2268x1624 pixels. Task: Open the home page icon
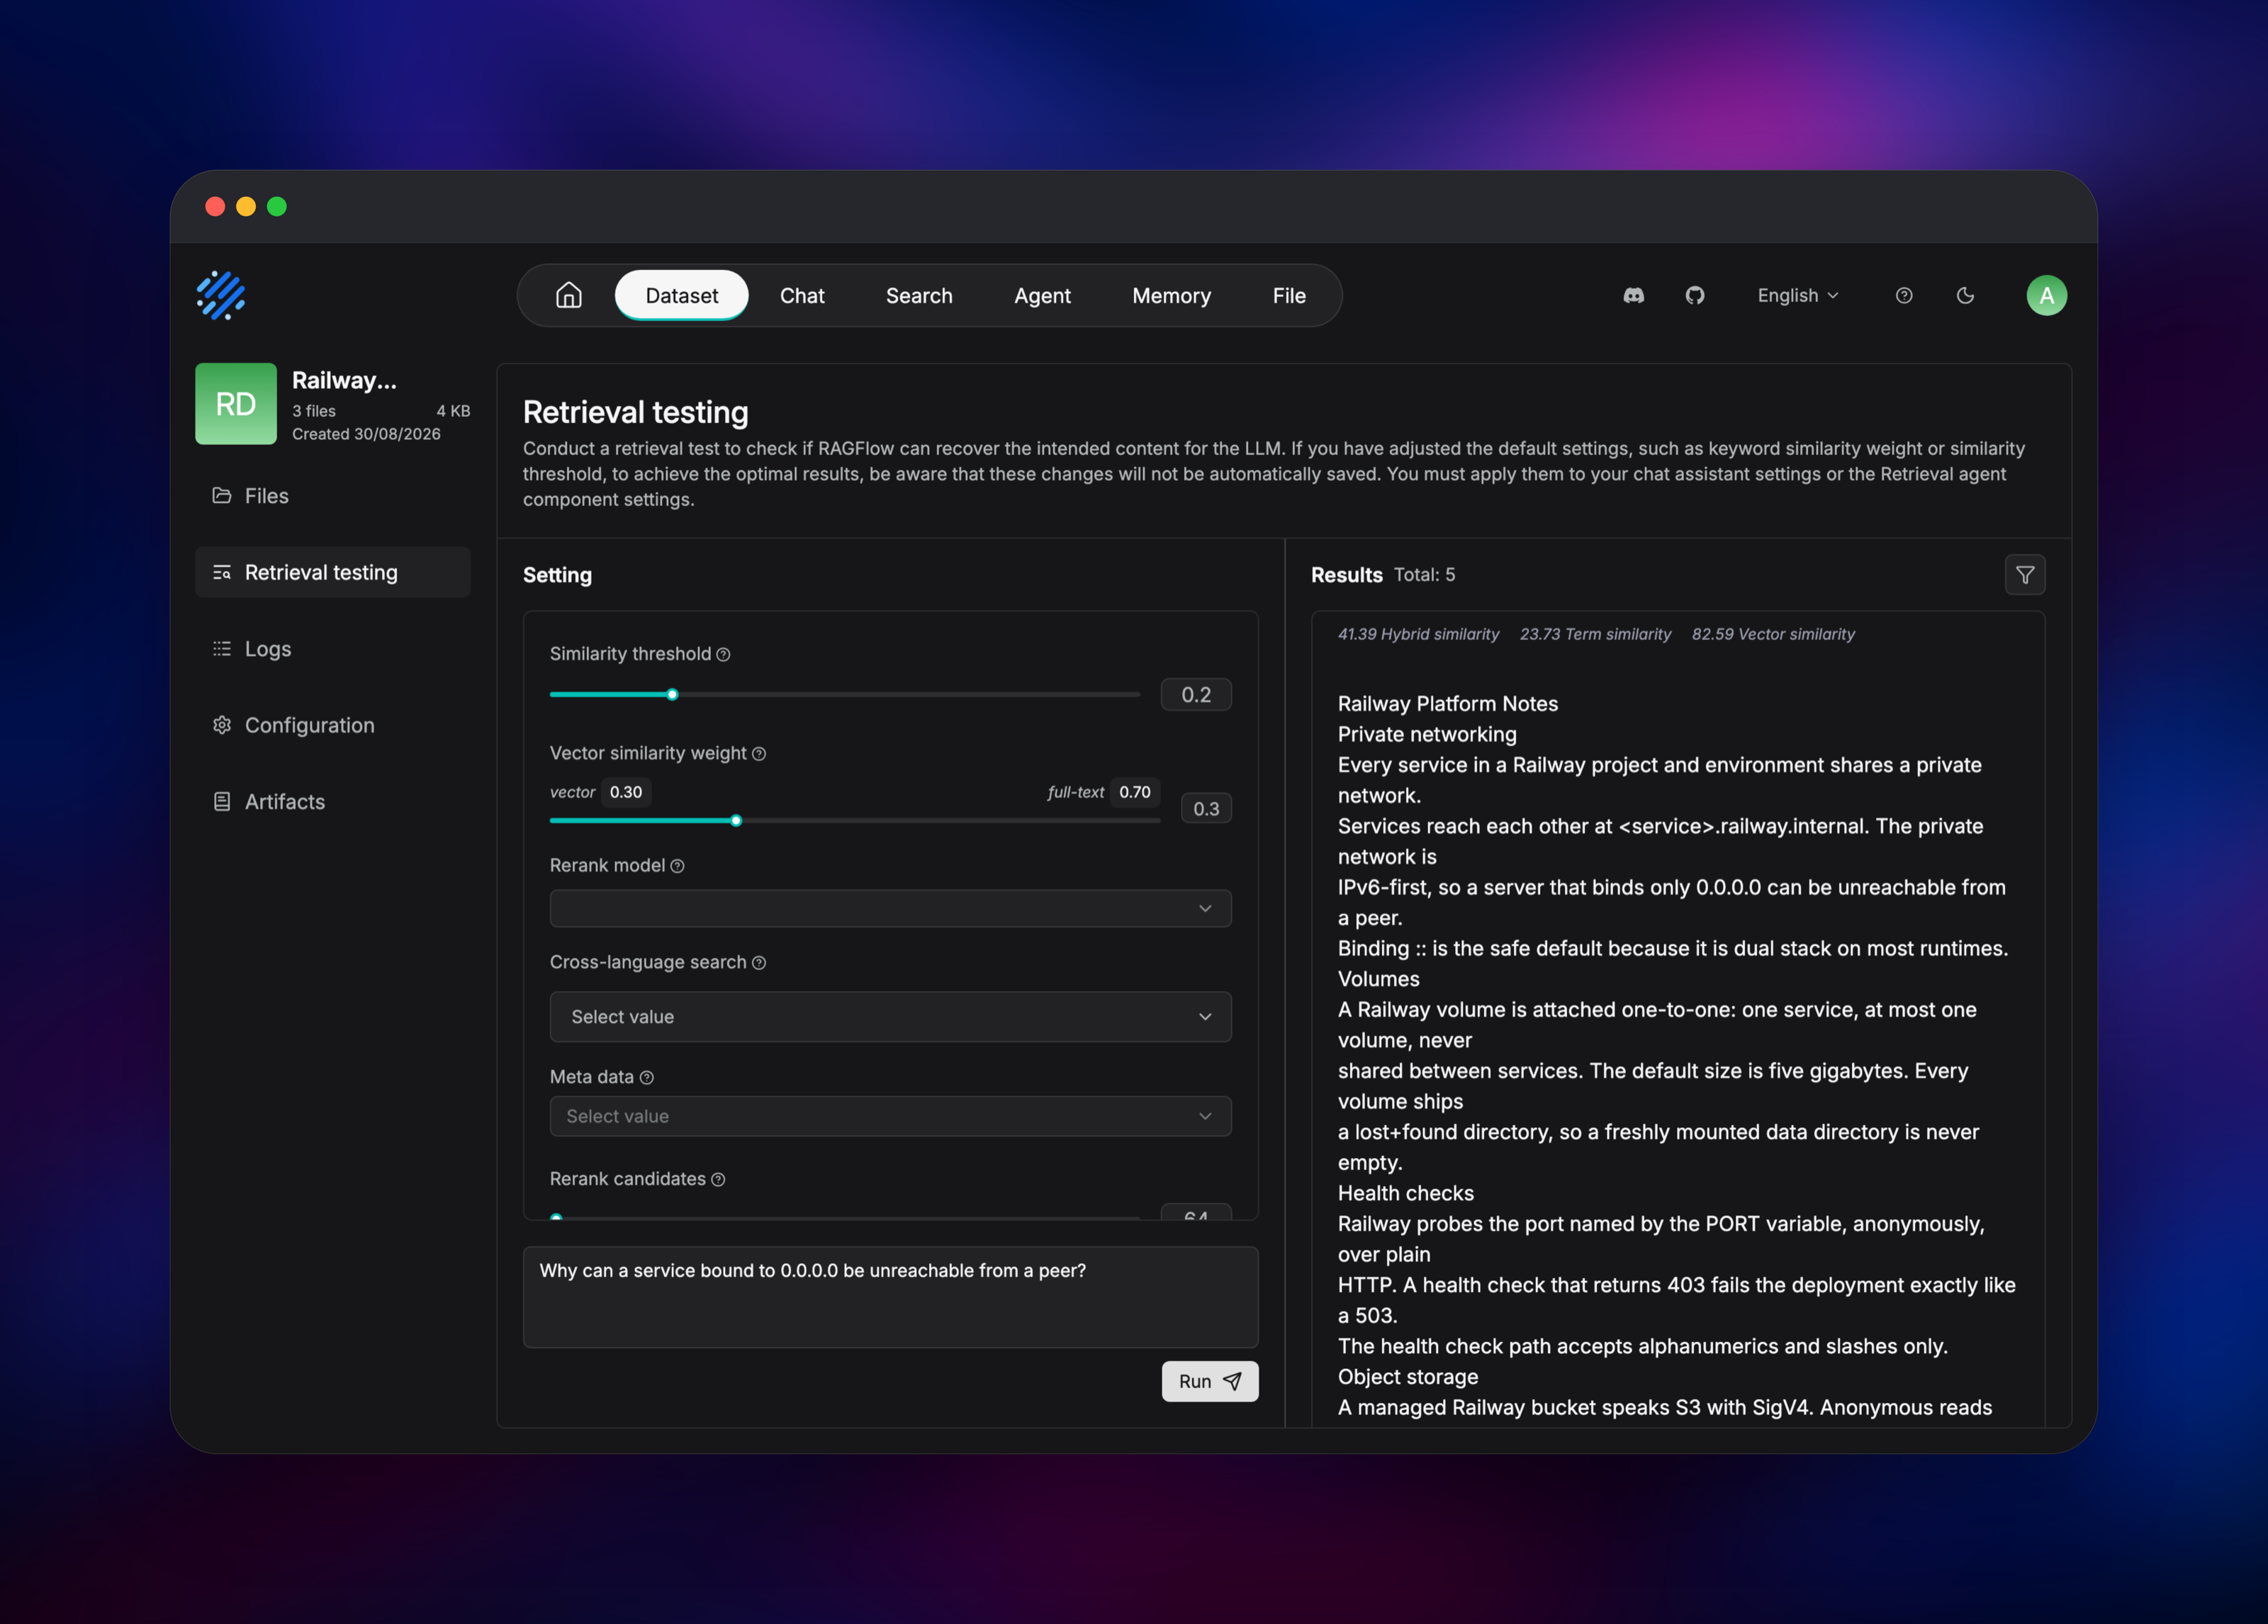click(569, 295)
